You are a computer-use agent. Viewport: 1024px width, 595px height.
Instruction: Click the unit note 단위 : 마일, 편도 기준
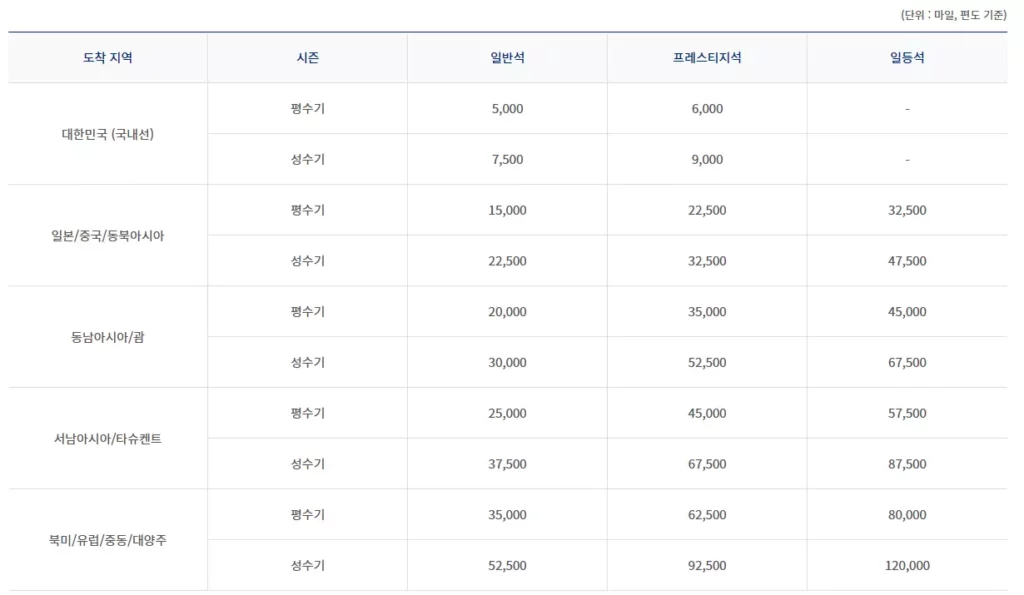953,14
